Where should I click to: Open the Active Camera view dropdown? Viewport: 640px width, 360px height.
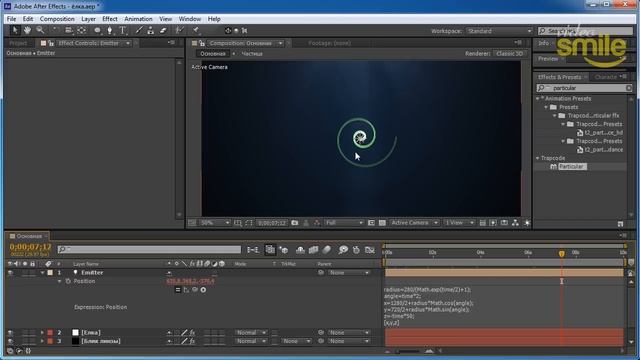(414, 223)
